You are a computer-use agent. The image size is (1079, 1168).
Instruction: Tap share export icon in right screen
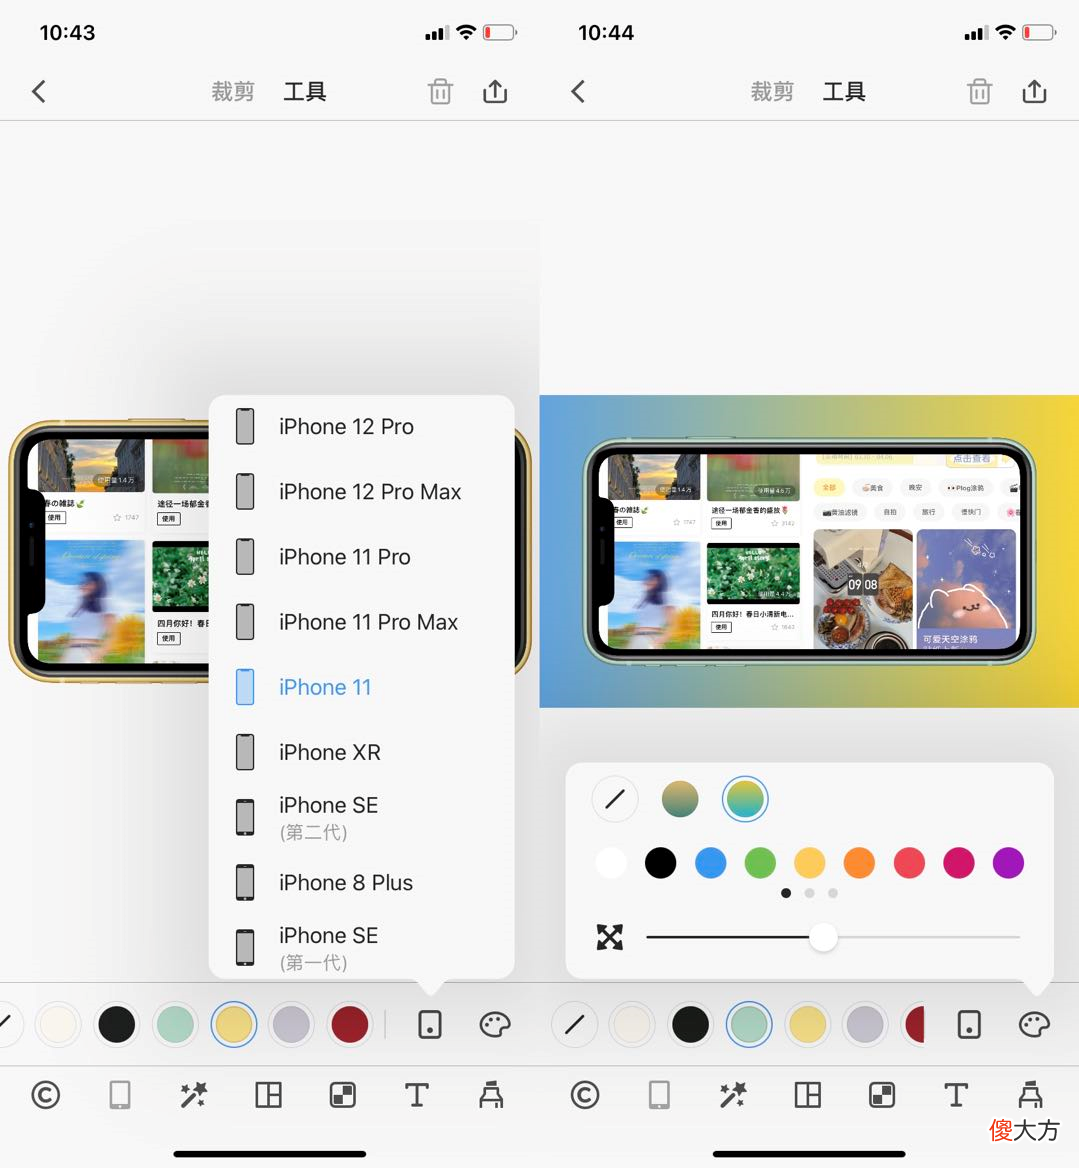pos(1034,91)
